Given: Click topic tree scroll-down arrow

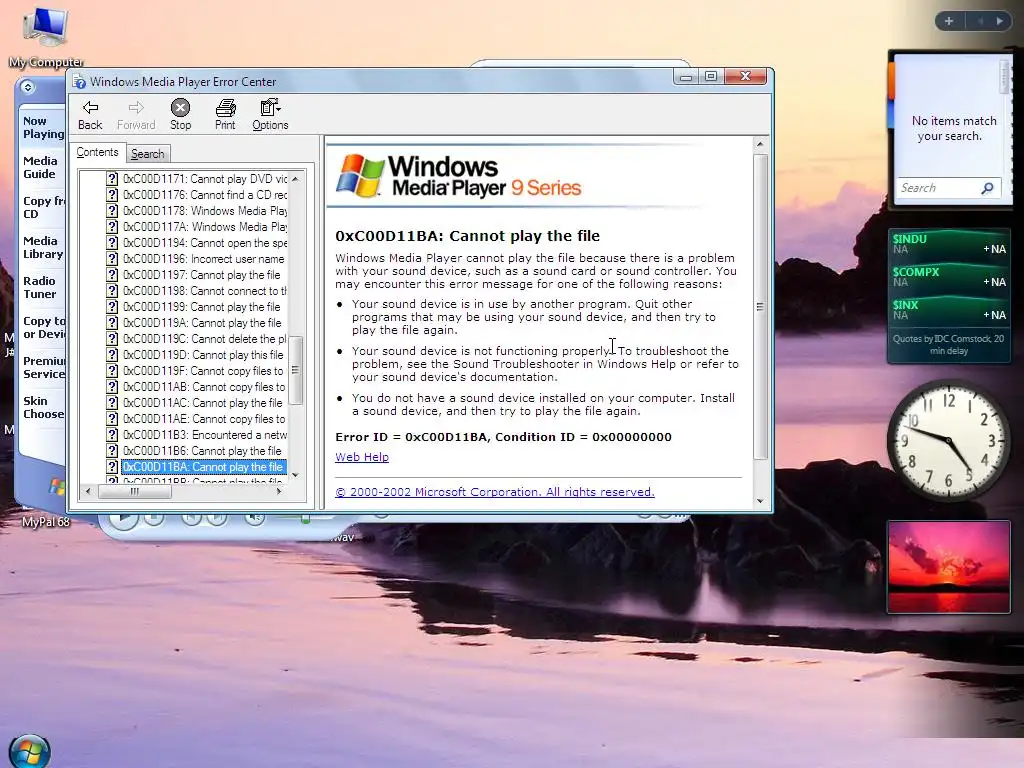Looking at the screenshot, I should click(295, 475).
